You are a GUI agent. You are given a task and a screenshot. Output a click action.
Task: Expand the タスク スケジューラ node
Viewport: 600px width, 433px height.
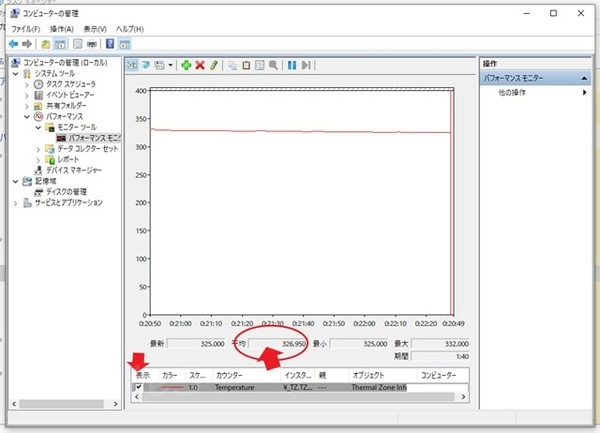coord(27,85)
